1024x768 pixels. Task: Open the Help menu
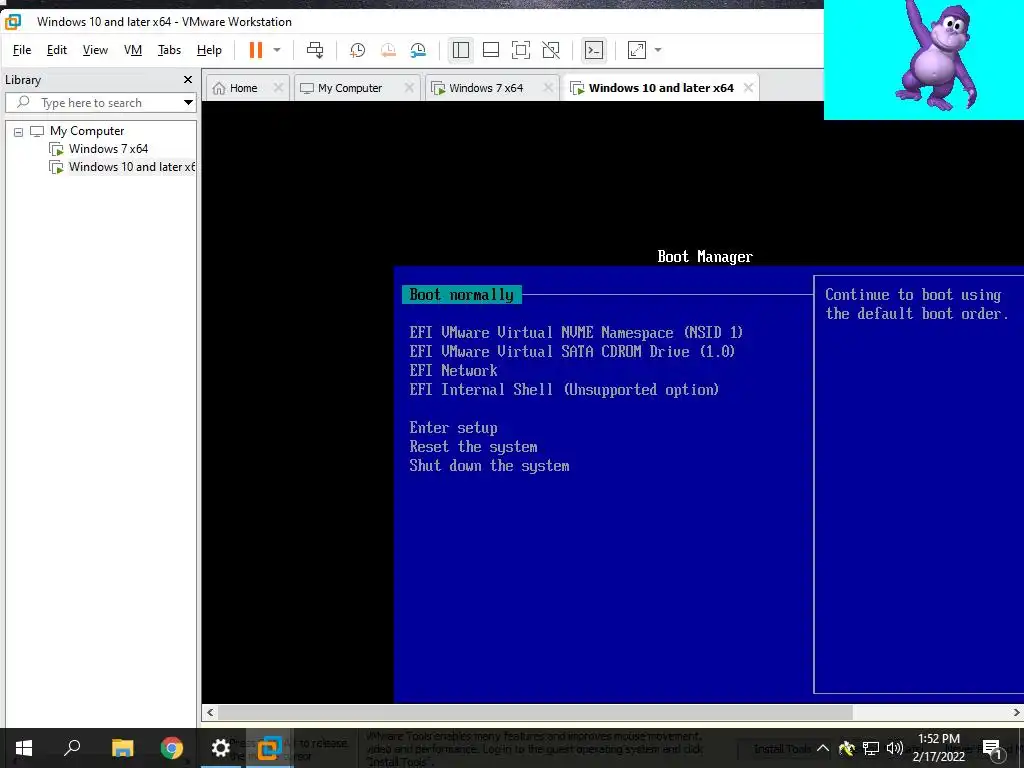[x=209, y=50]
